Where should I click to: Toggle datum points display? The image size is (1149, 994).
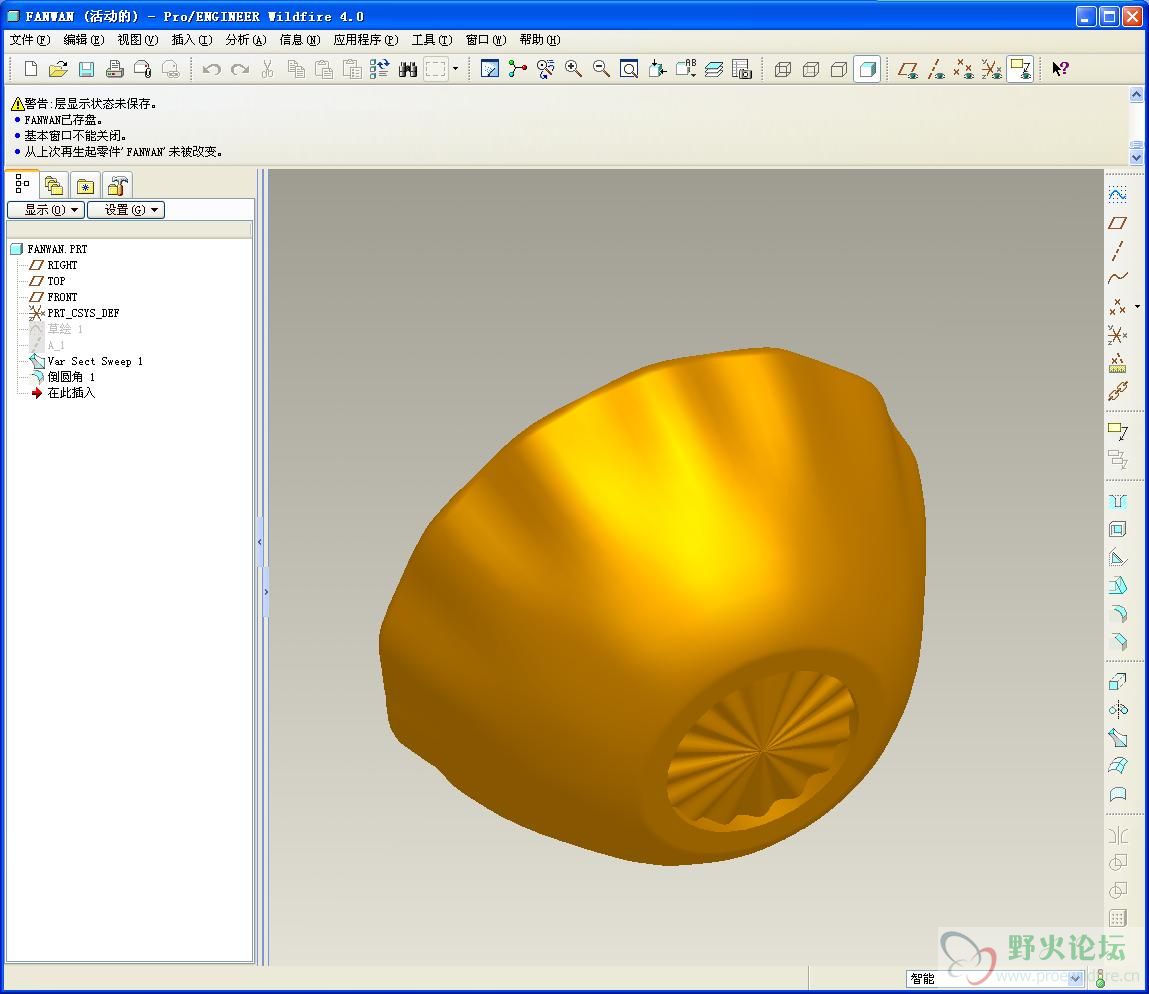[x=964, y=69]
